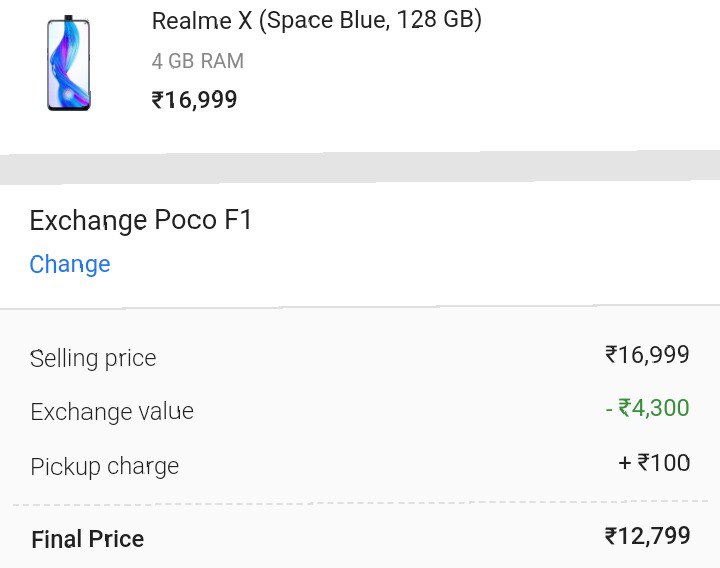Click the rupee symbol in Final Price amount
The width and height of the screenshot is (720, 568).
[611, 536]
